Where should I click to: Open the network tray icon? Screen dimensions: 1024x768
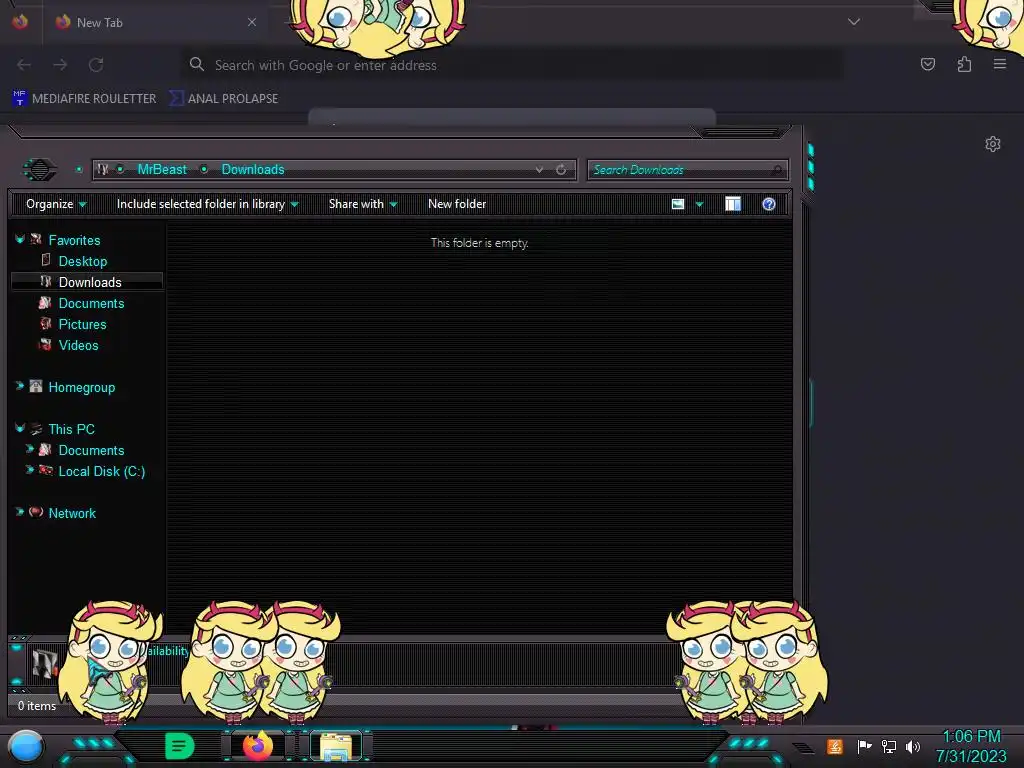pyautogui.click(x=889, y=746)
